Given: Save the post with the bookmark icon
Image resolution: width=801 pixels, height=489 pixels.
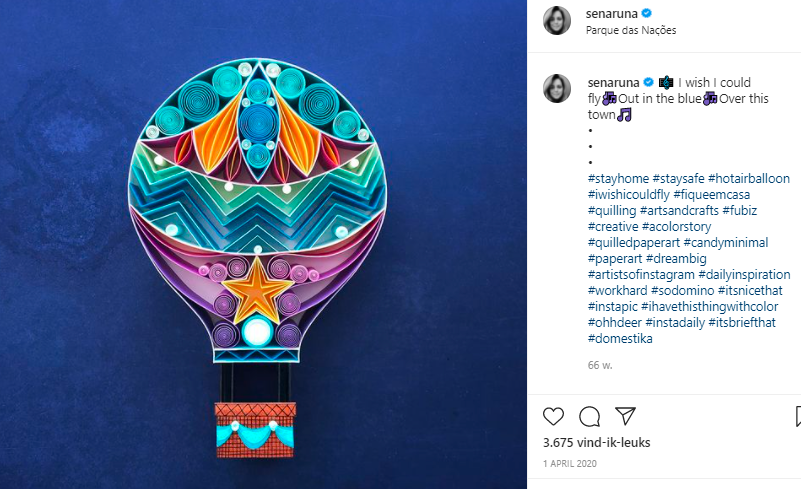Looking at the screenshot, I should click(796, 415).
